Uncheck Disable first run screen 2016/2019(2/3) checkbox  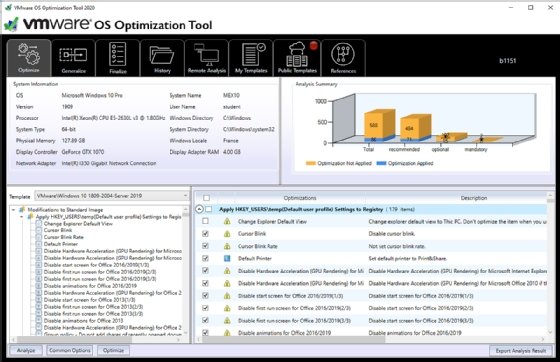tap(205, 308)
